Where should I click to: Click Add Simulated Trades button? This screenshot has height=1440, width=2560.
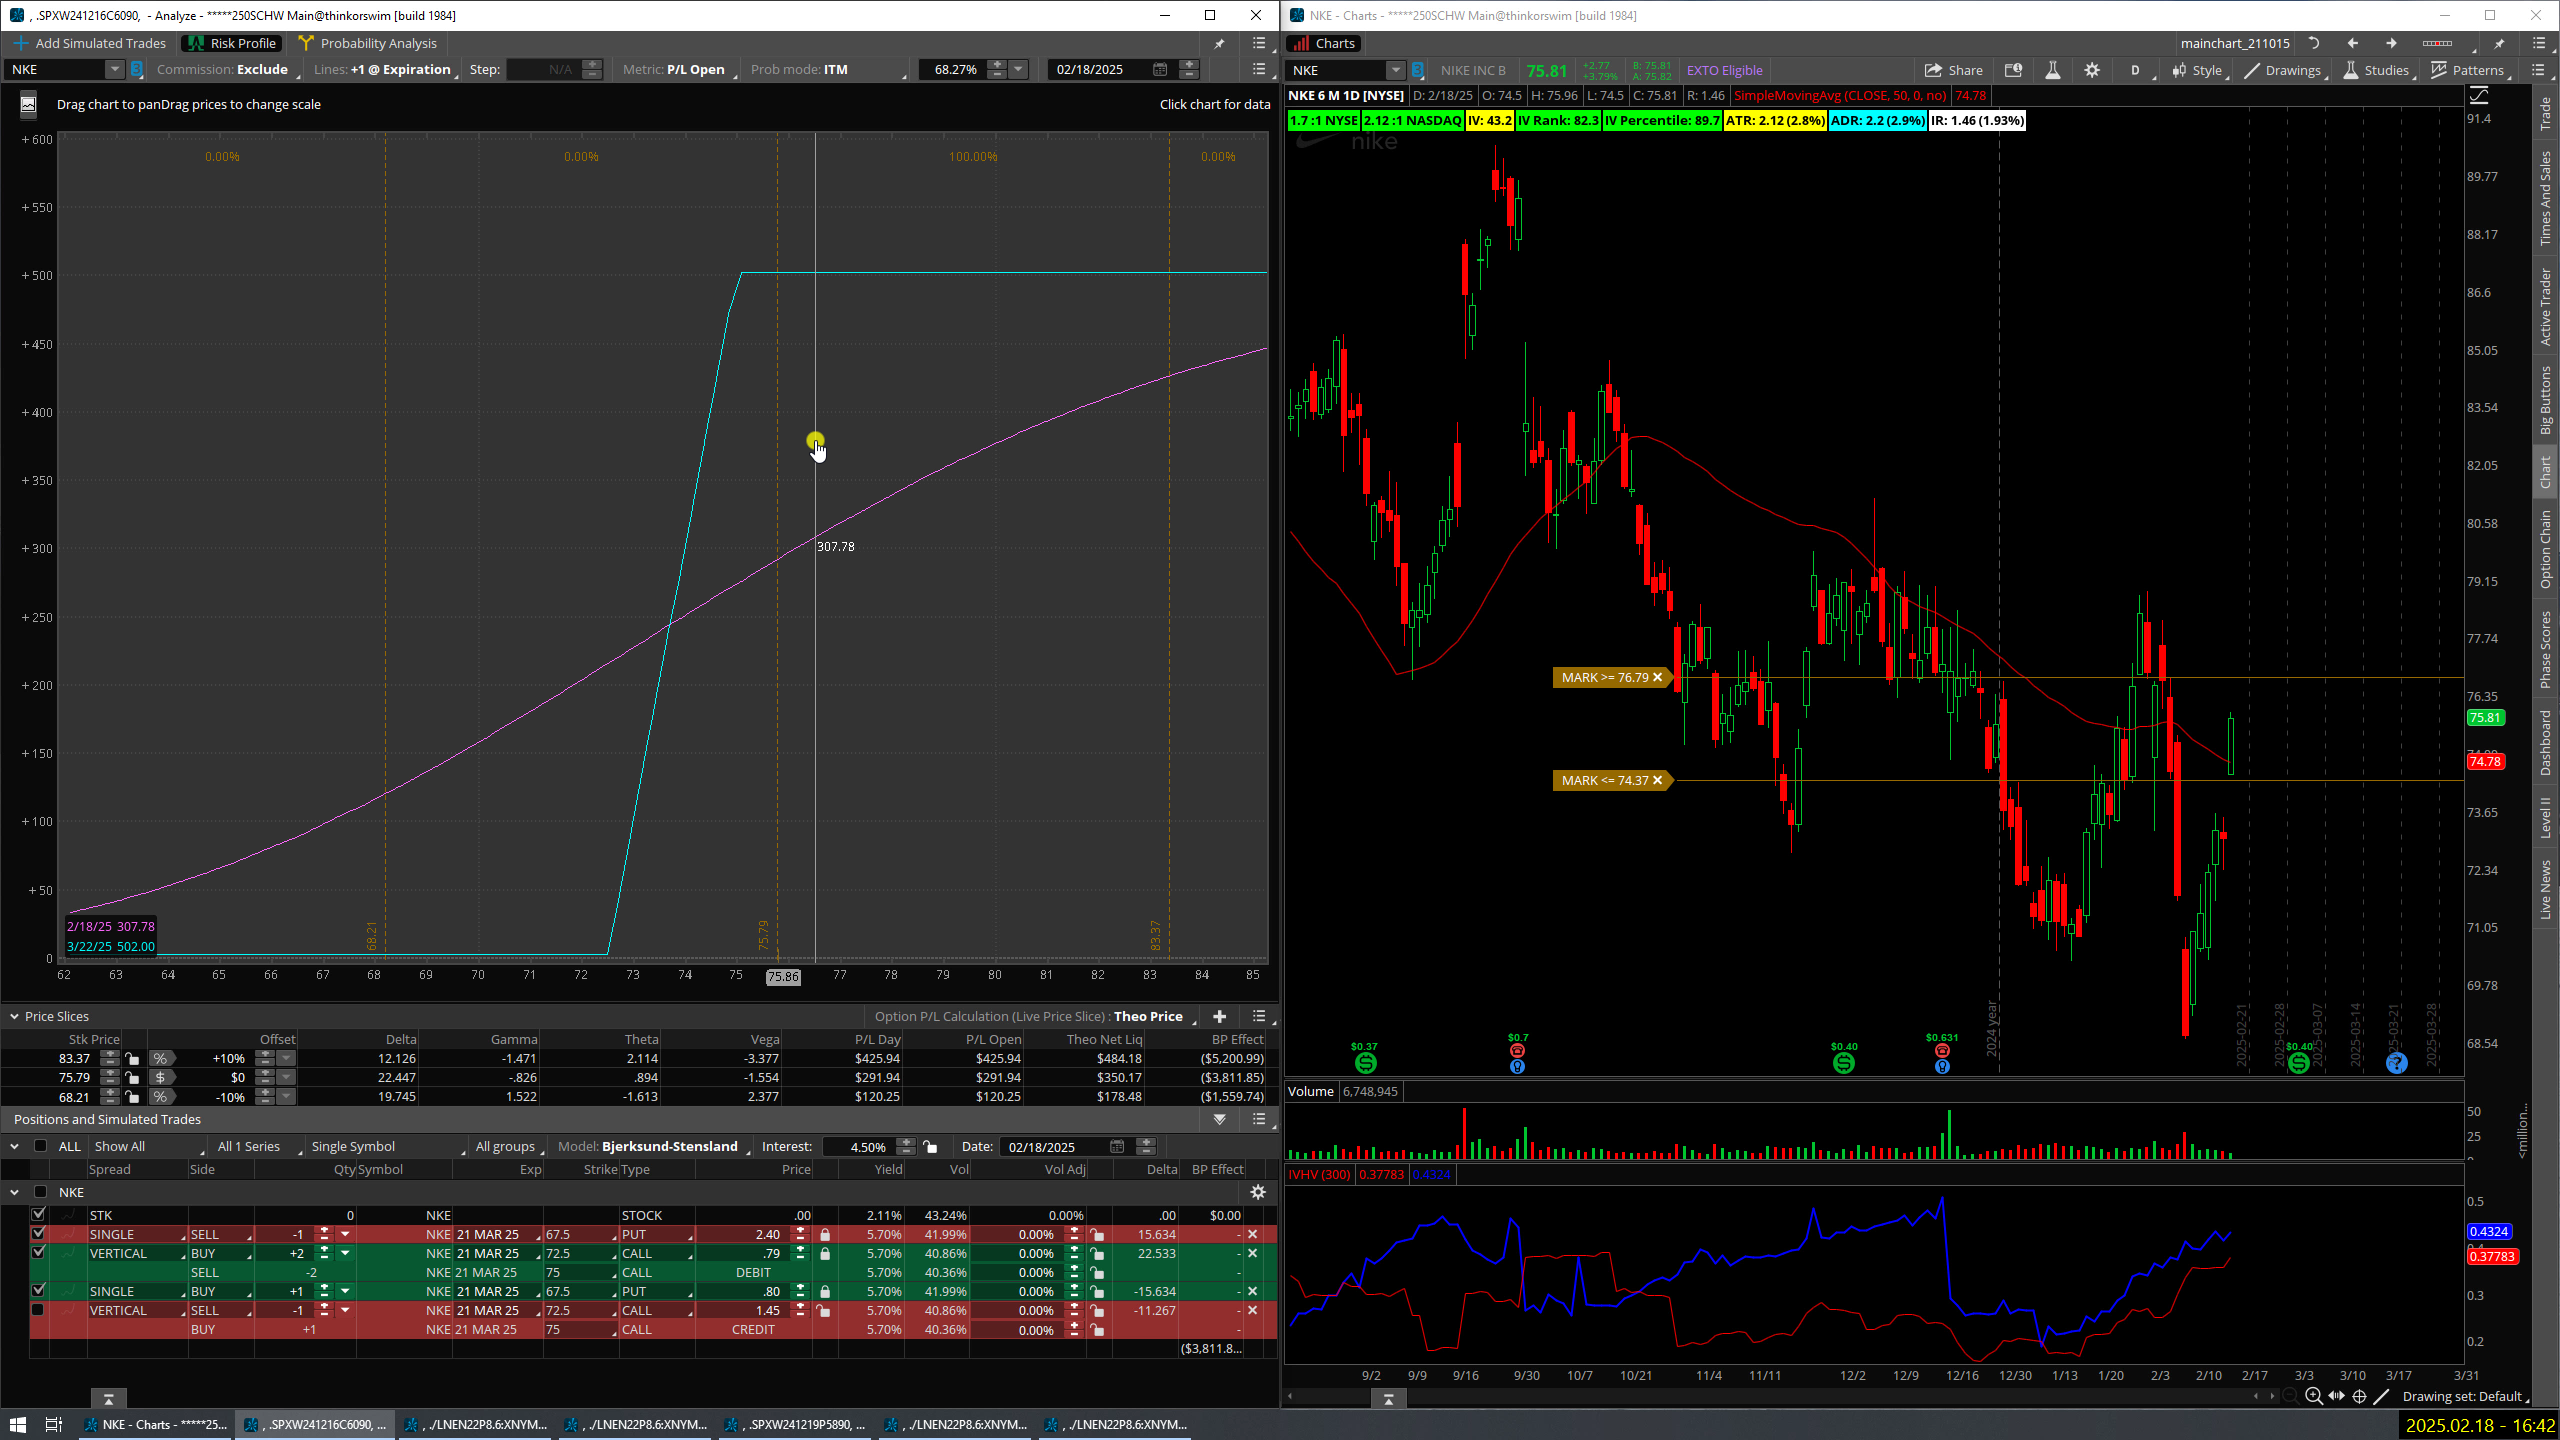[90, 43]
